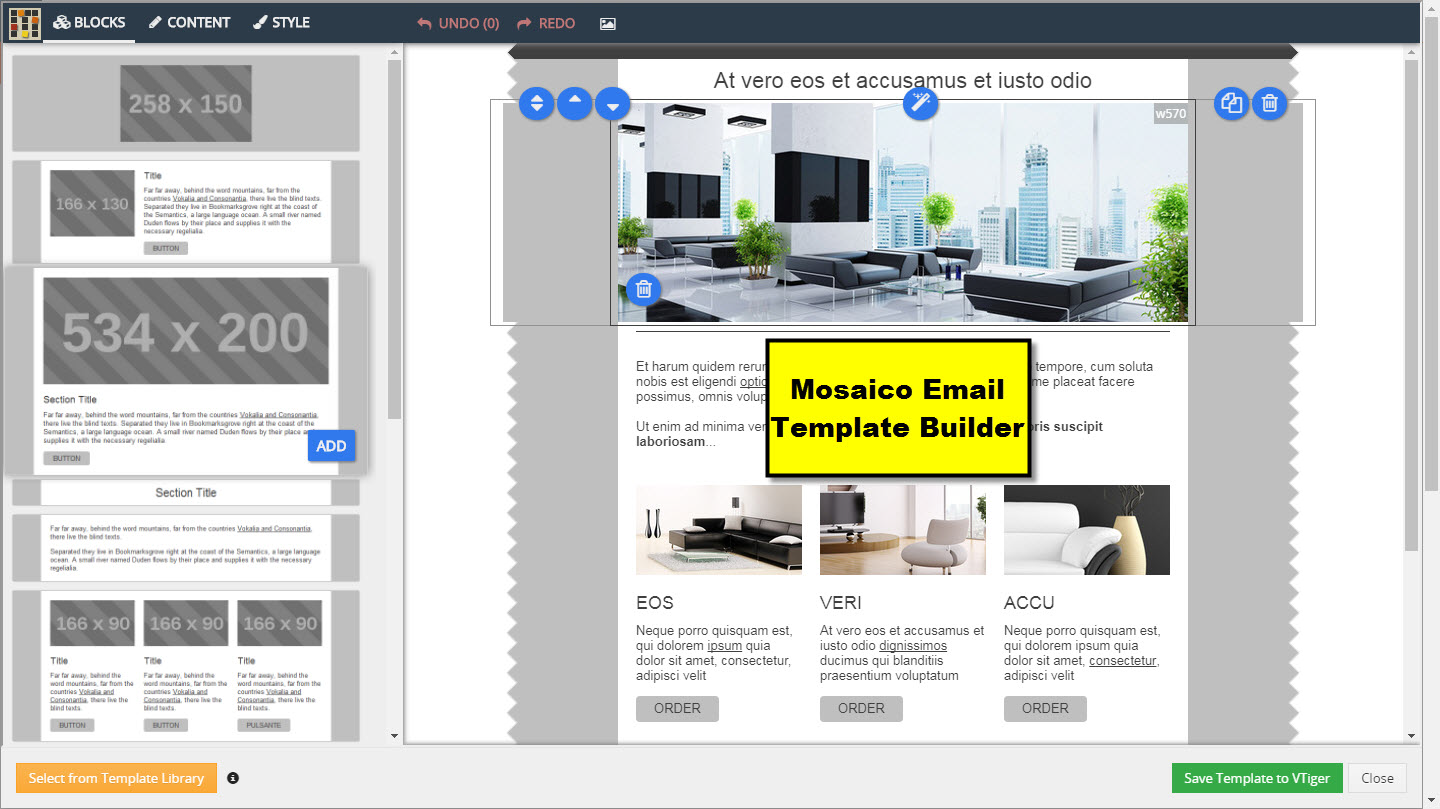Click the Redo button
This screenshot has width=1440, height=809.
coord(547,23)
